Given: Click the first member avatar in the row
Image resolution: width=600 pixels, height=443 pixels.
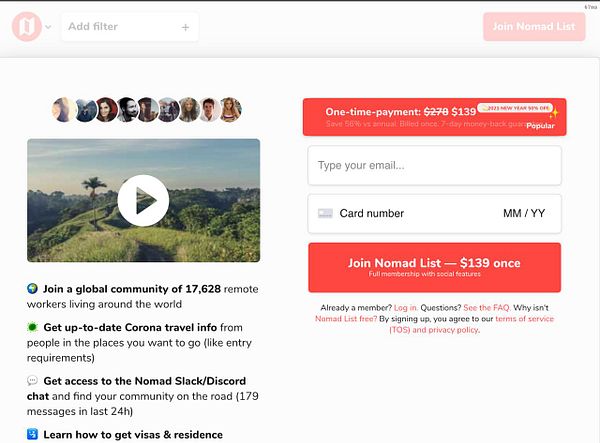Looking at the screenshot, I should pyautogui.click(x=64, y=109).
